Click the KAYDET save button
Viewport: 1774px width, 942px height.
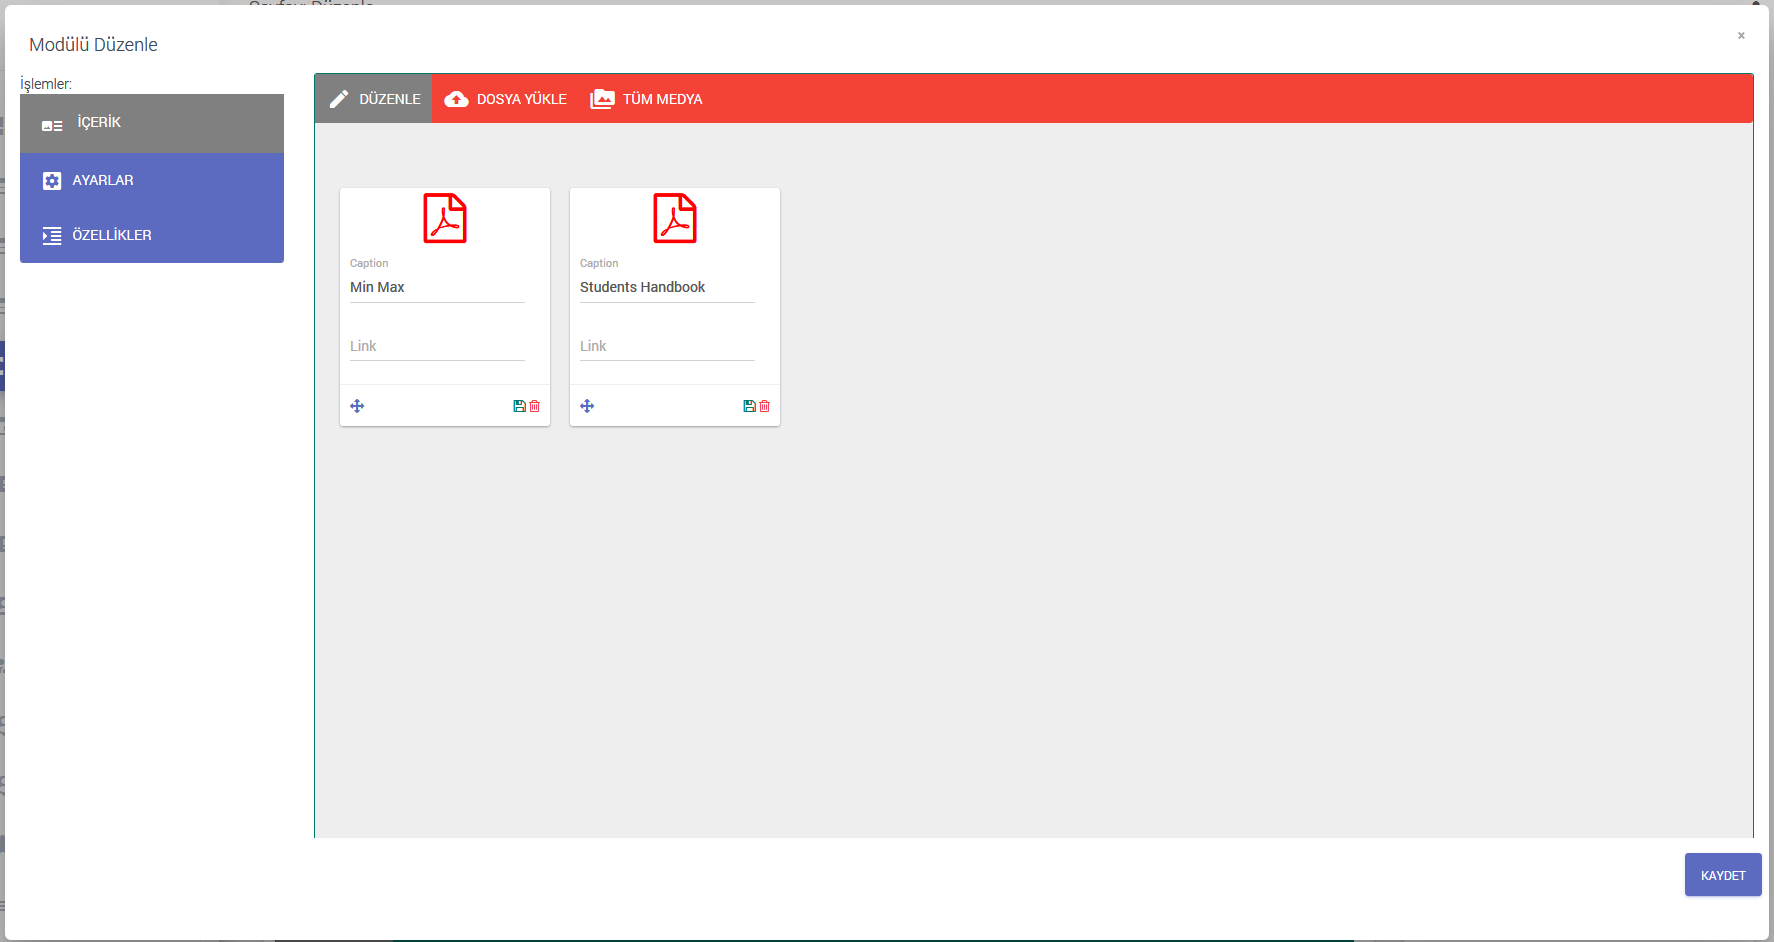pos(1723,875)
